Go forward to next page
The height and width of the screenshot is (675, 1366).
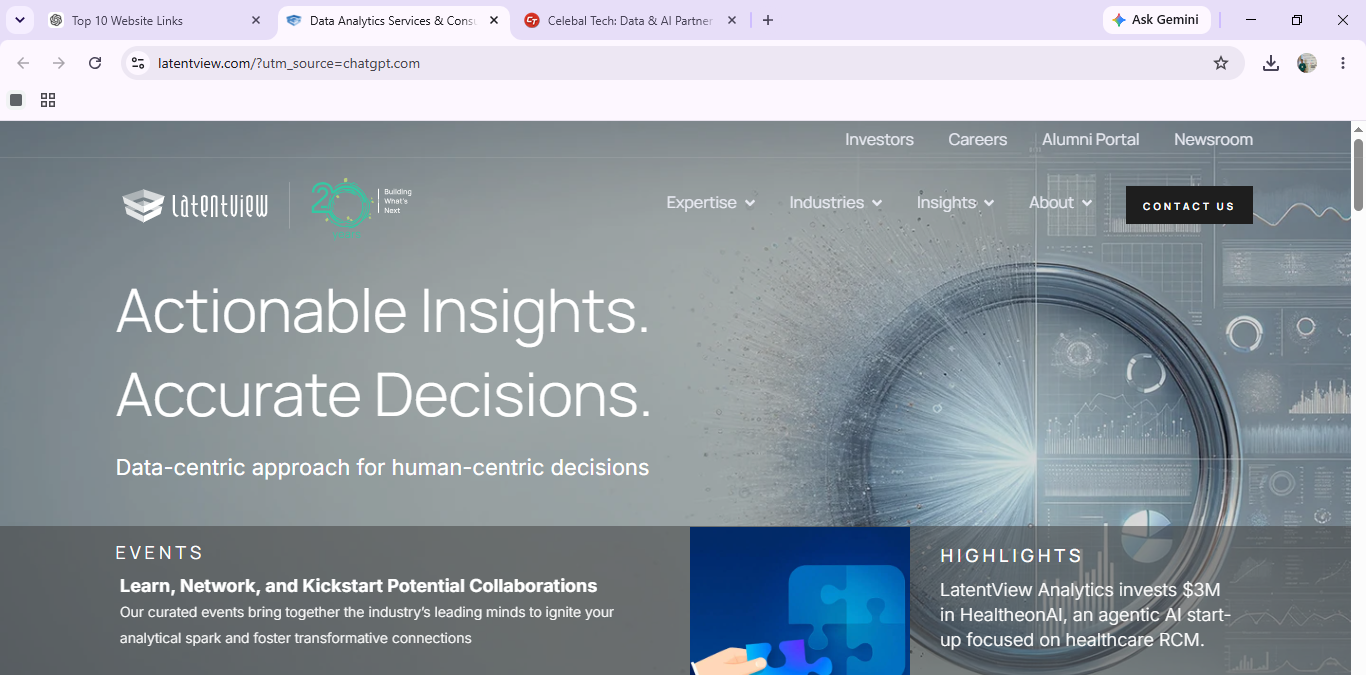(59, 63)
